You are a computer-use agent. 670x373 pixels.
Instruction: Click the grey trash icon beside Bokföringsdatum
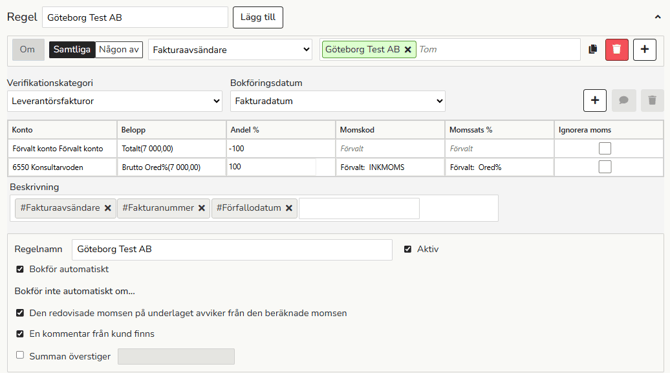click(x=652, y=100)
